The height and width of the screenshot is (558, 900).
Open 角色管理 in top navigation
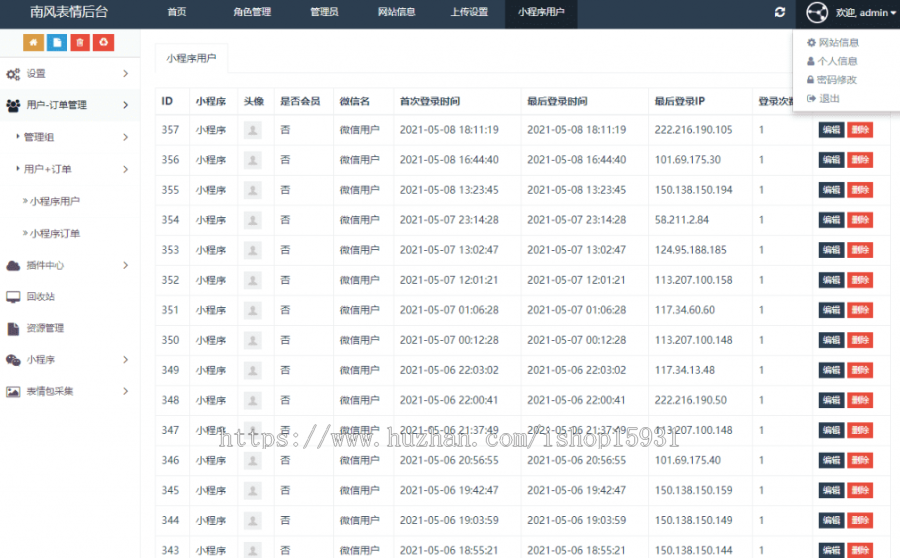(252, 12)
